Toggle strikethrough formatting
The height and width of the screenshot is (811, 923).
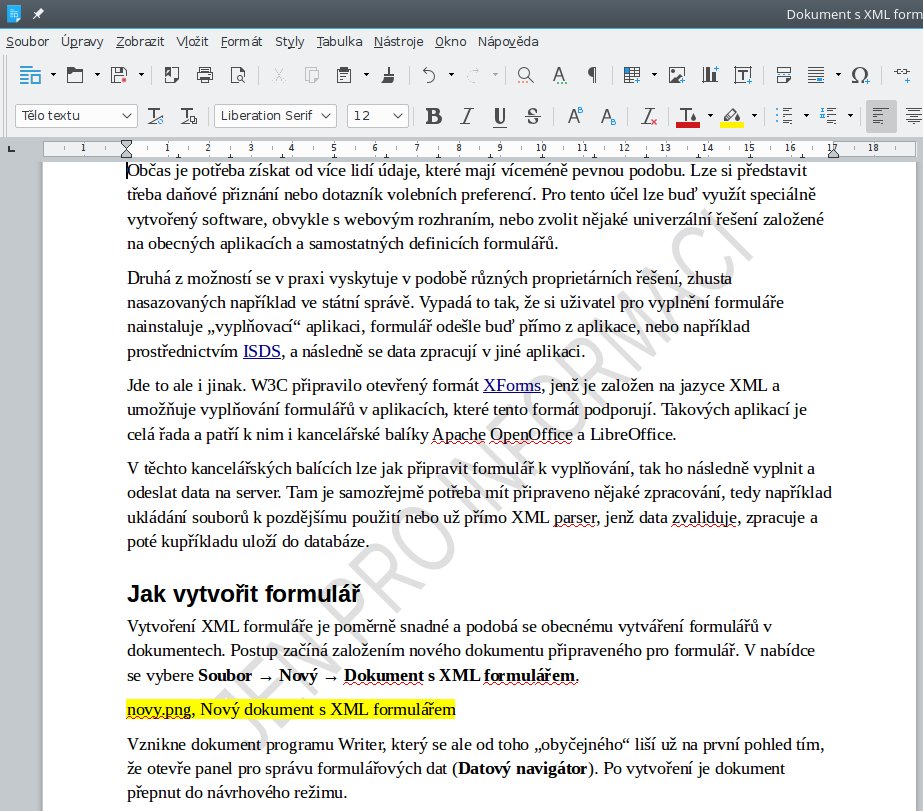point(533,116)
